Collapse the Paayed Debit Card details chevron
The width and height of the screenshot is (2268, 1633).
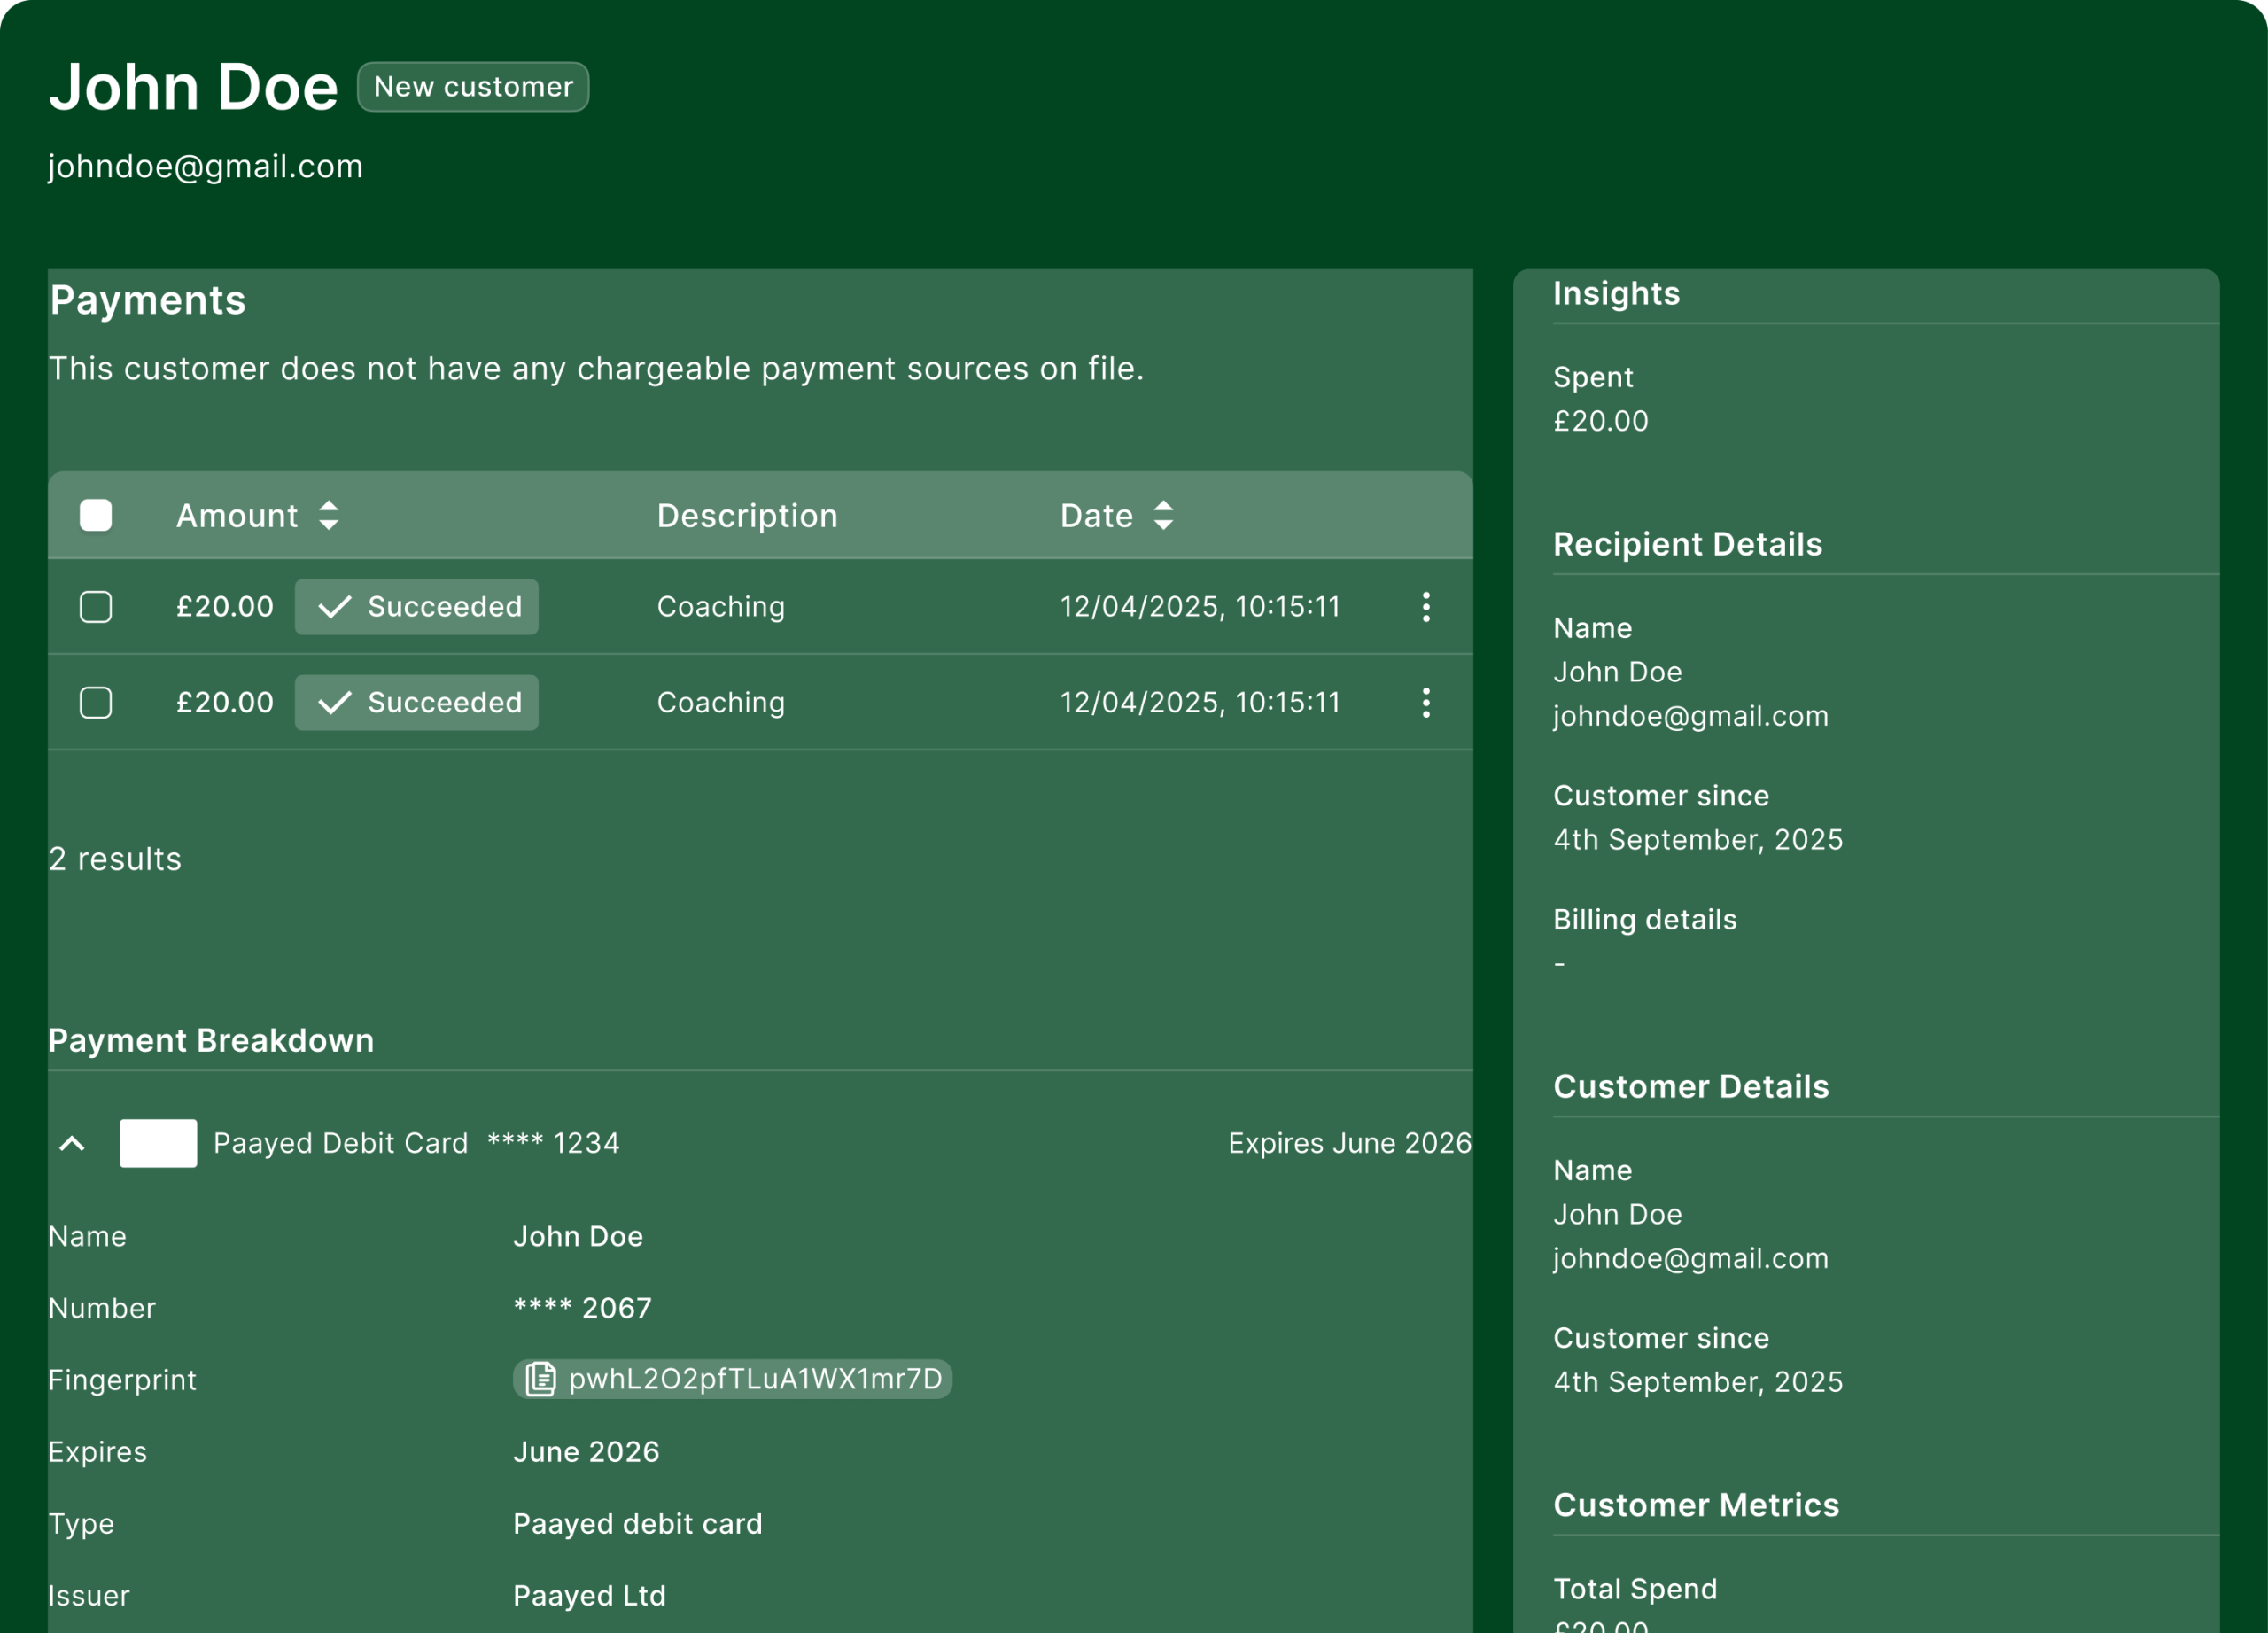pos(72,1143)
